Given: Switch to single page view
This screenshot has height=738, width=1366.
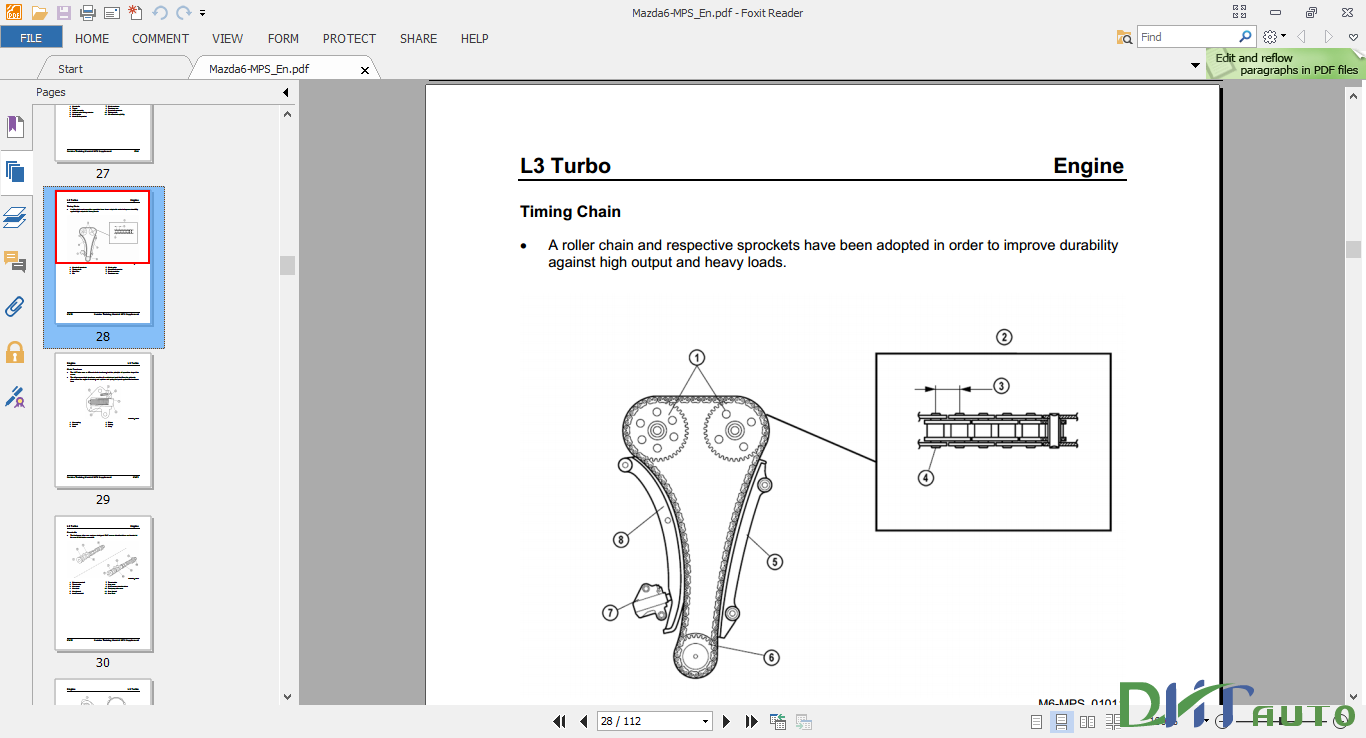Looking at the screenshot, I should pyautogui.click(x=1037, y=721).
